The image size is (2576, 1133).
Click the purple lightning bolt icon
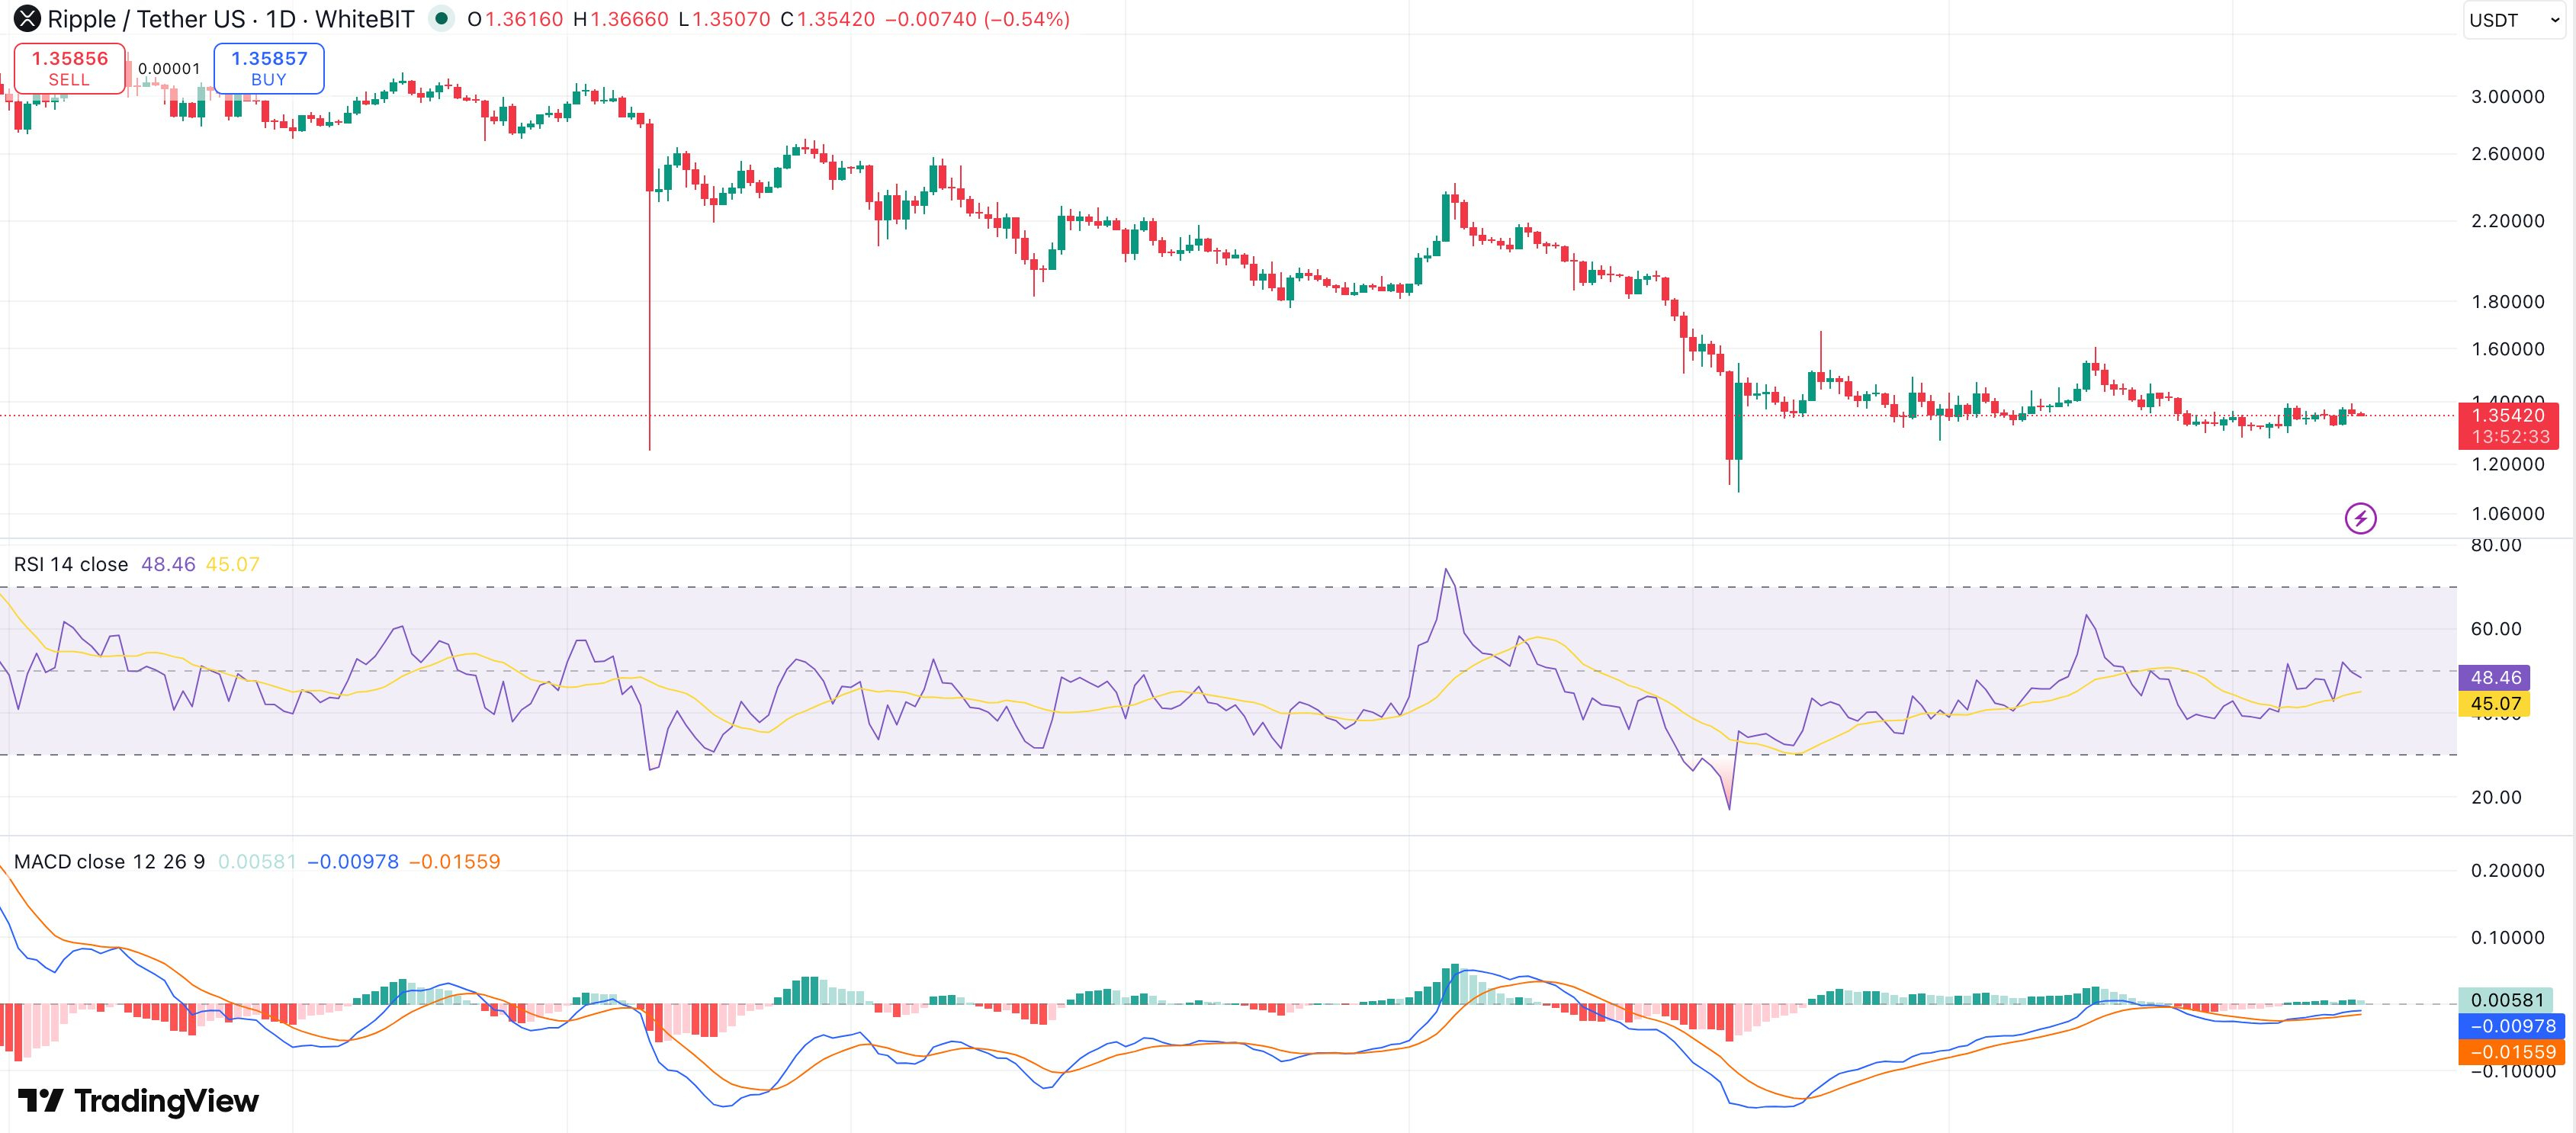pos(2360,518)
